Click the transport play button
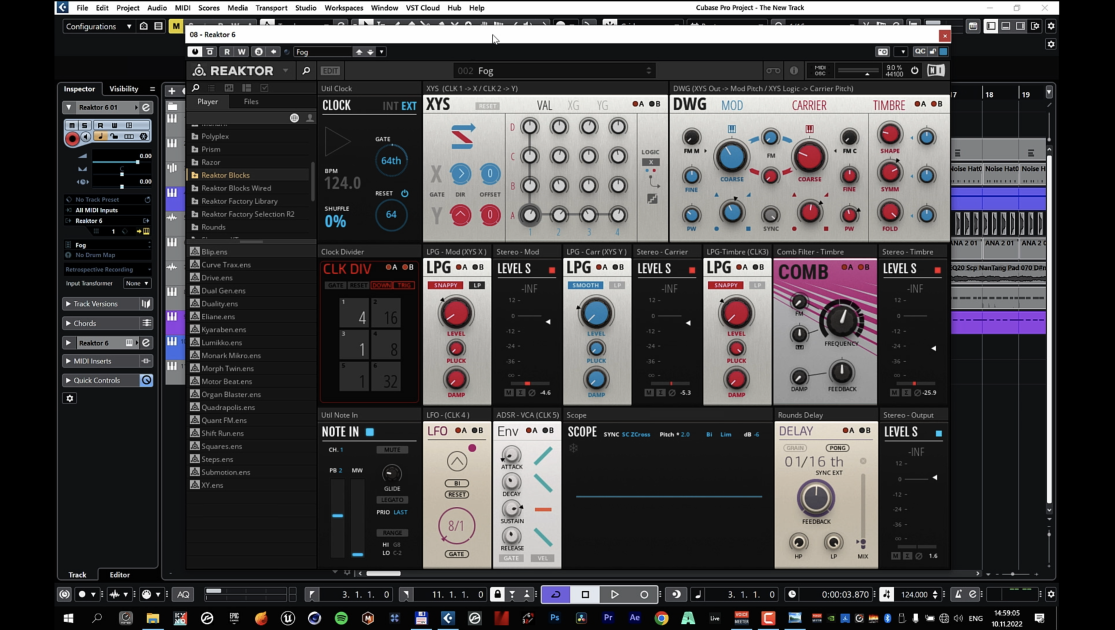The image size is (1115, 630). coord(614,594)
